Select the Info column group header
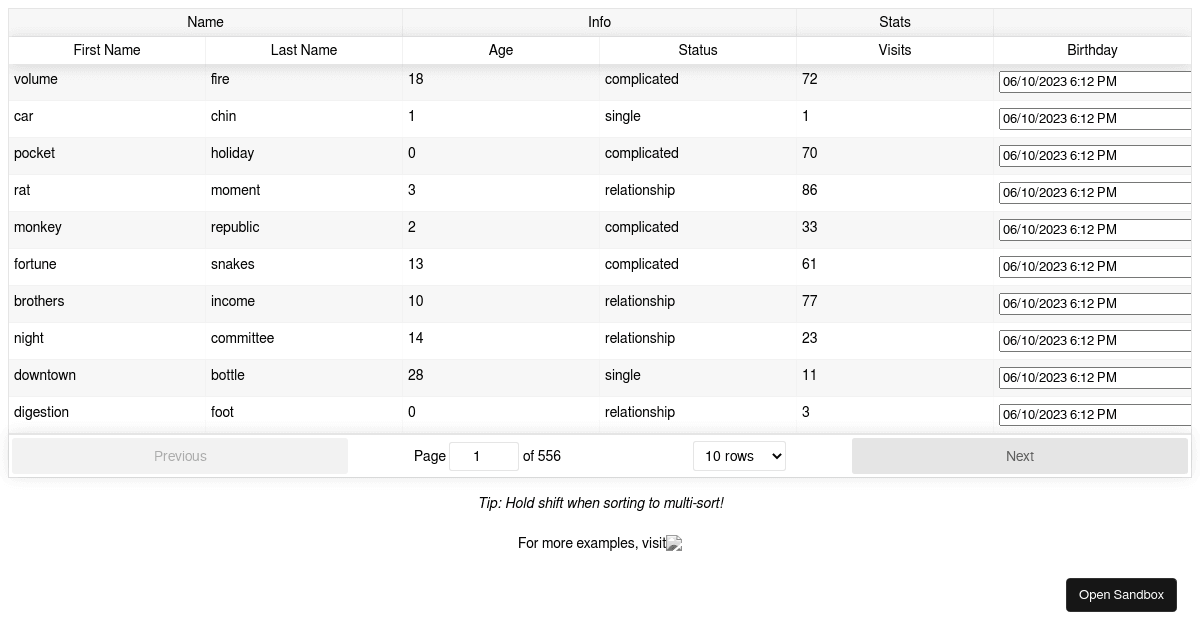This screenshot has height=630, width=1200. [x=599, y=22]
